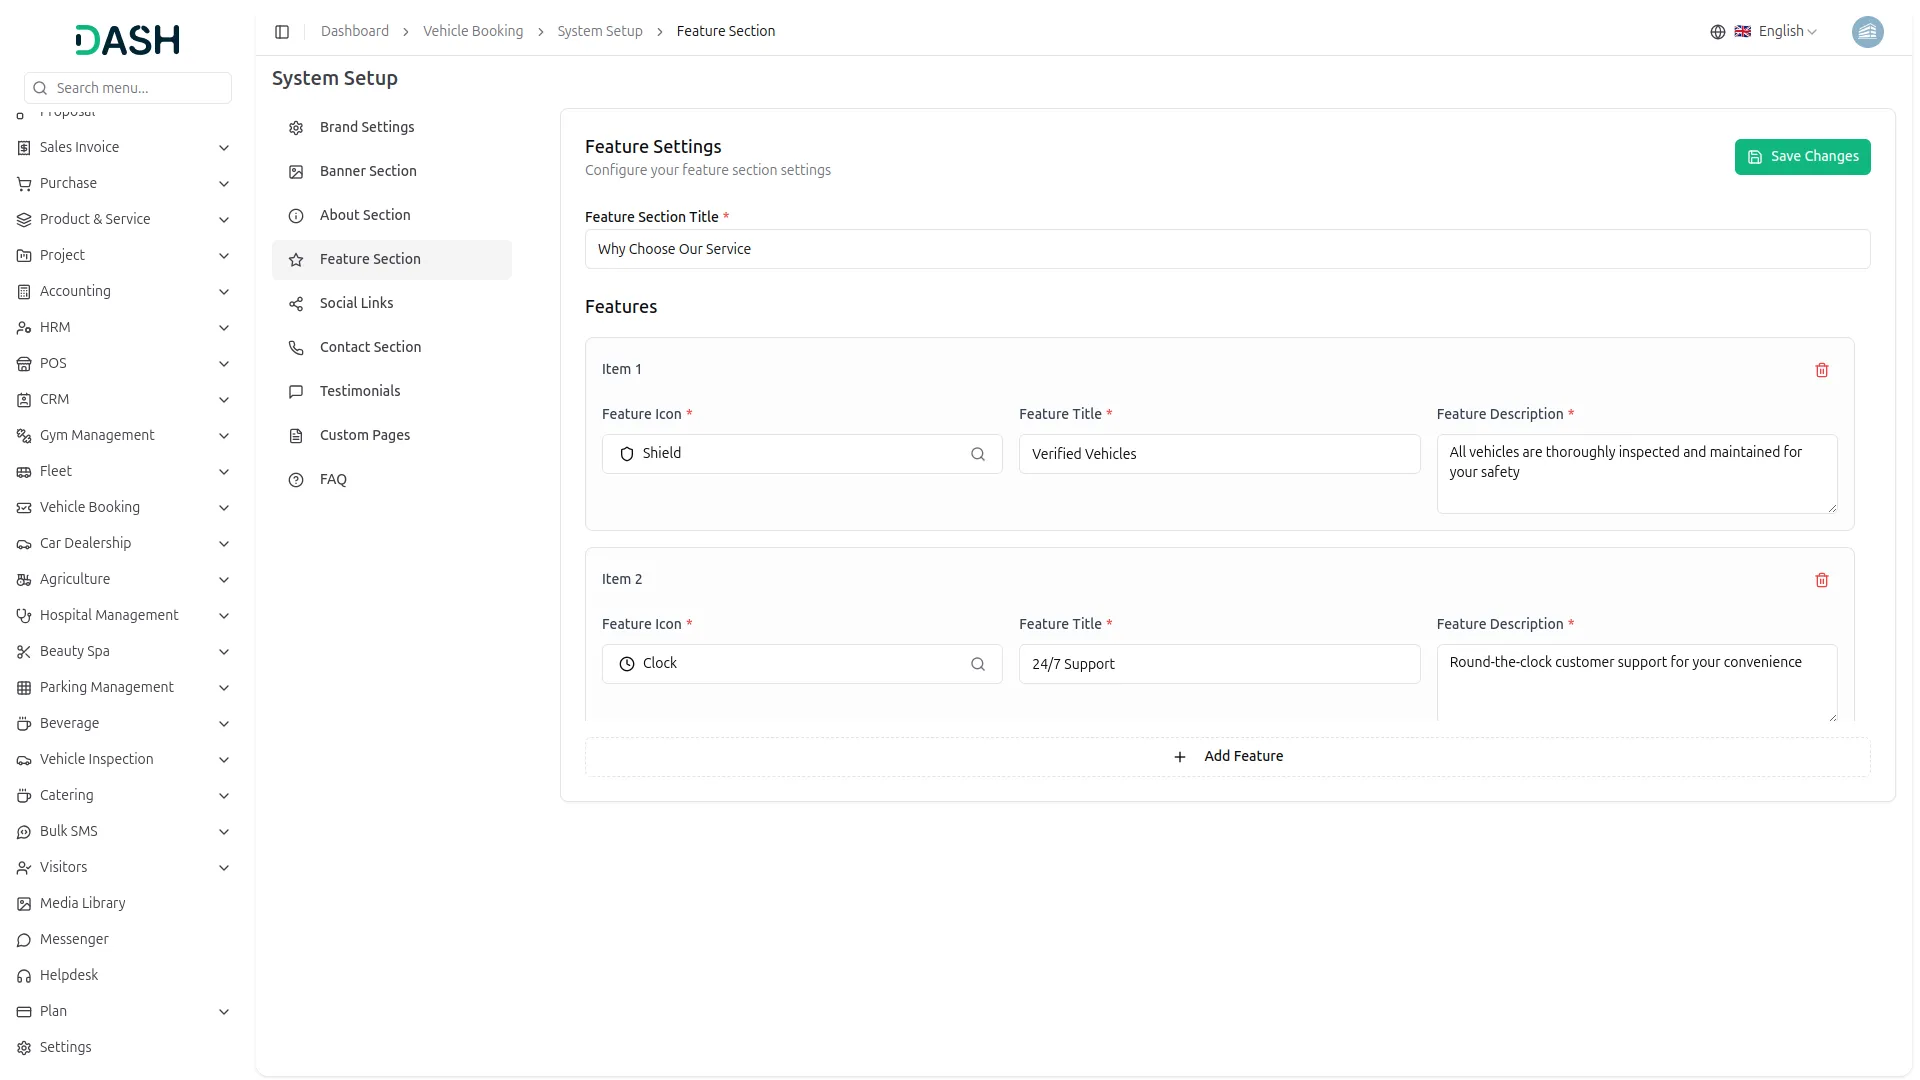Click the globe language icon
Viewport: 1920px width, 1080px height.
[x=1717, y=32]
